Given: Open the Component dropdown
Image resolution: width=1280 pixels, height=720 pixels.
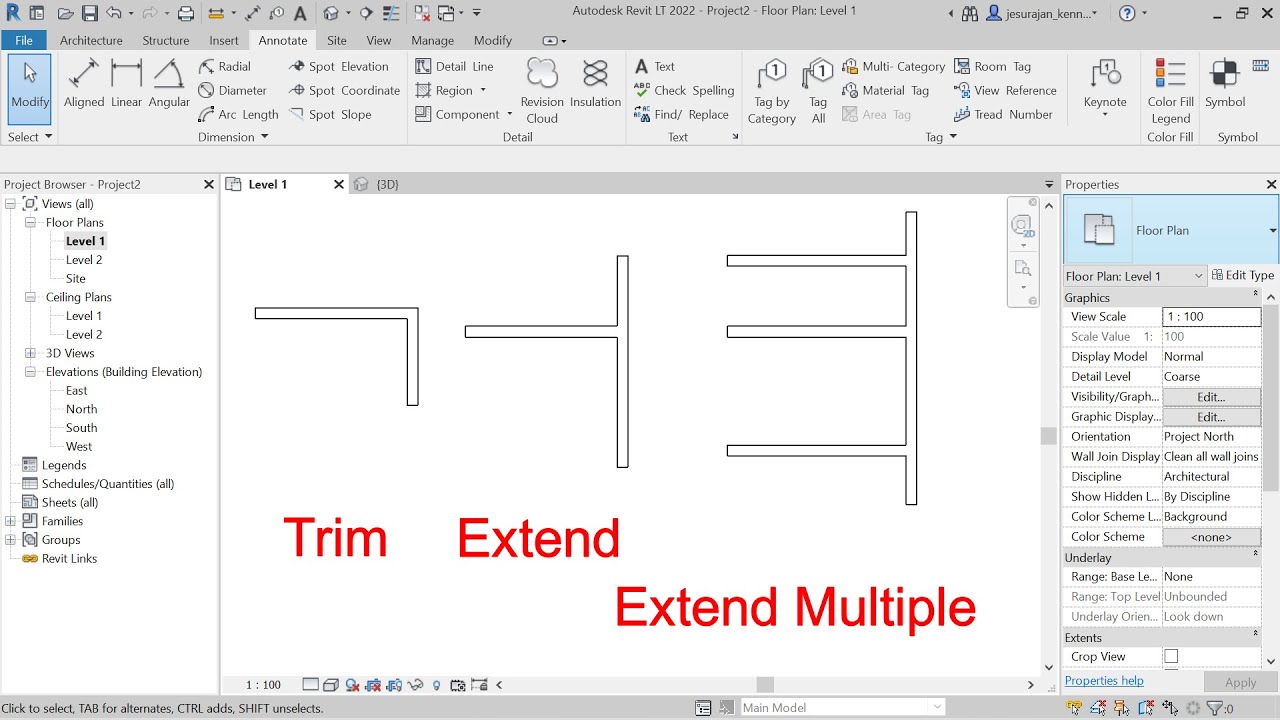Looking at the screenshot, I should (x=509, y=114).
